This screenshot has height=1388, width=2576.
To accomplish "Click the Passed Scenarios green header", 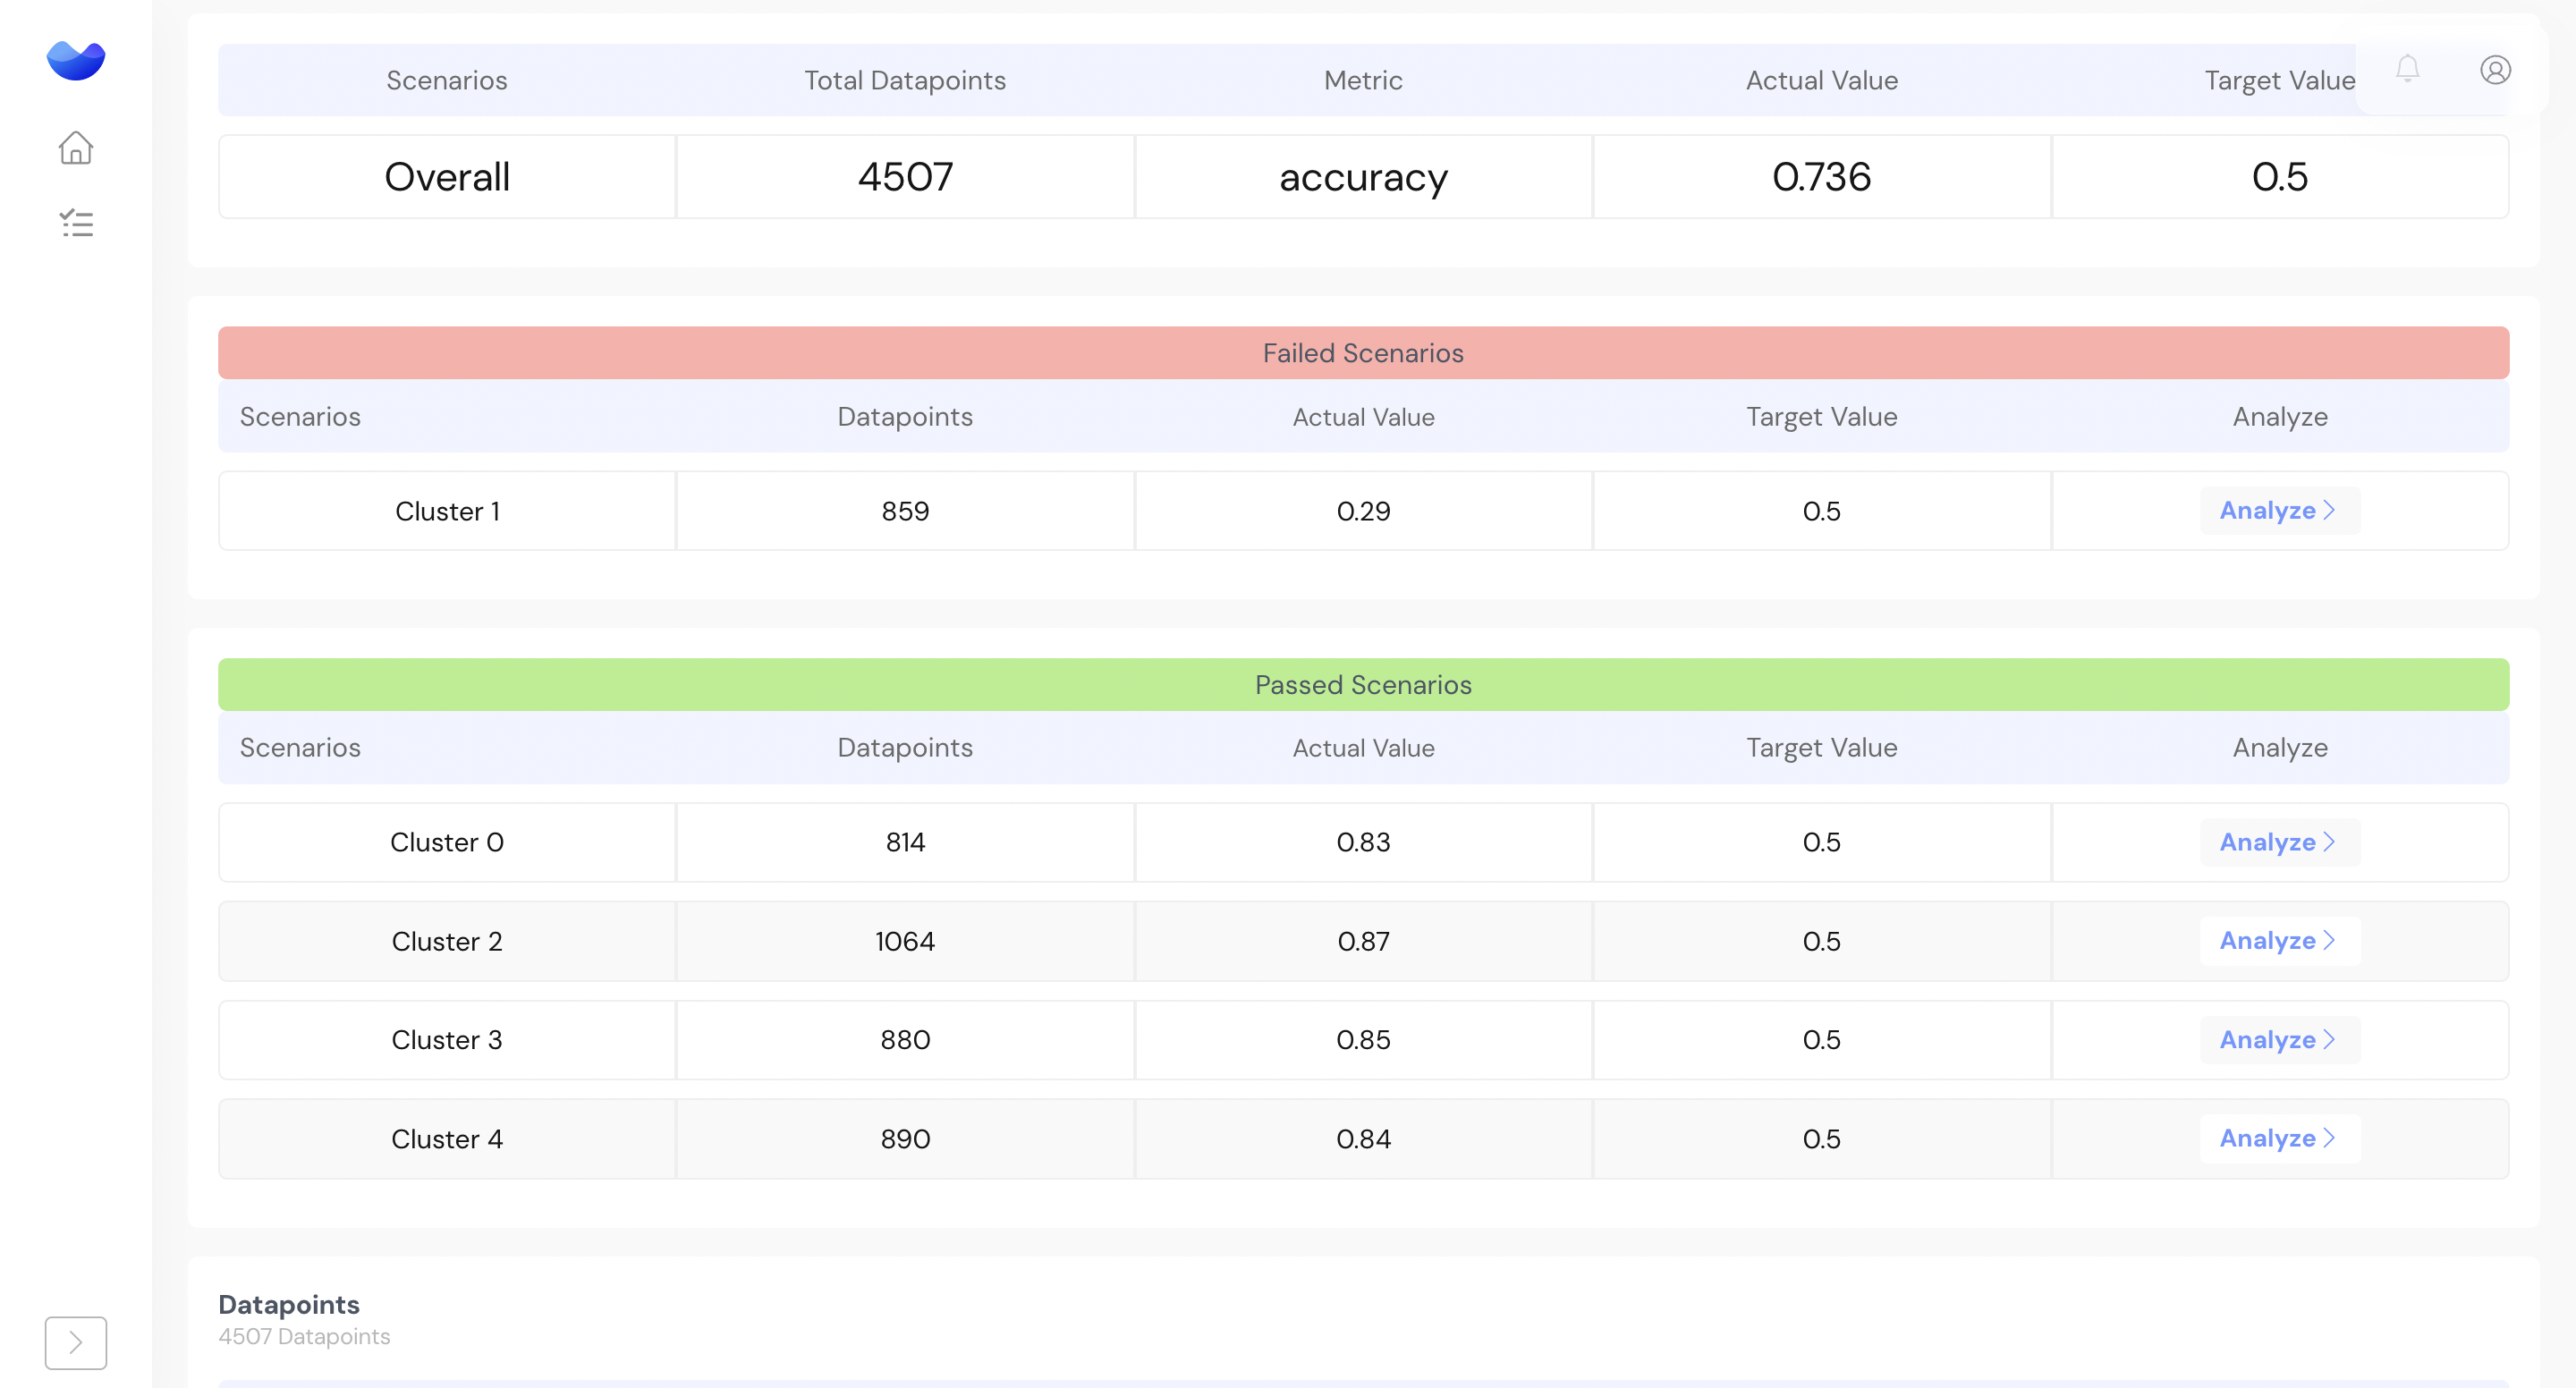I will pos(1362,685).
